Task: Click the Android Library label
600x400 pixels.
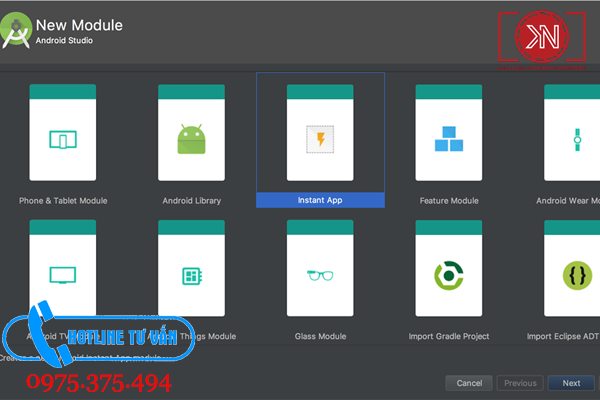Action: (192, 201)
